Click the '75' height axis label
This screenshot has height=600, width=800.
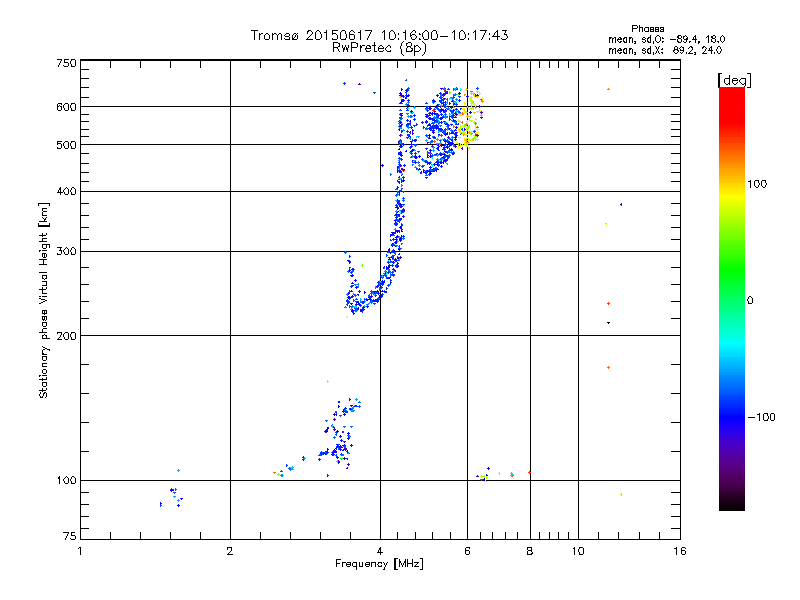pyautogui.click(x=70, y=536)
